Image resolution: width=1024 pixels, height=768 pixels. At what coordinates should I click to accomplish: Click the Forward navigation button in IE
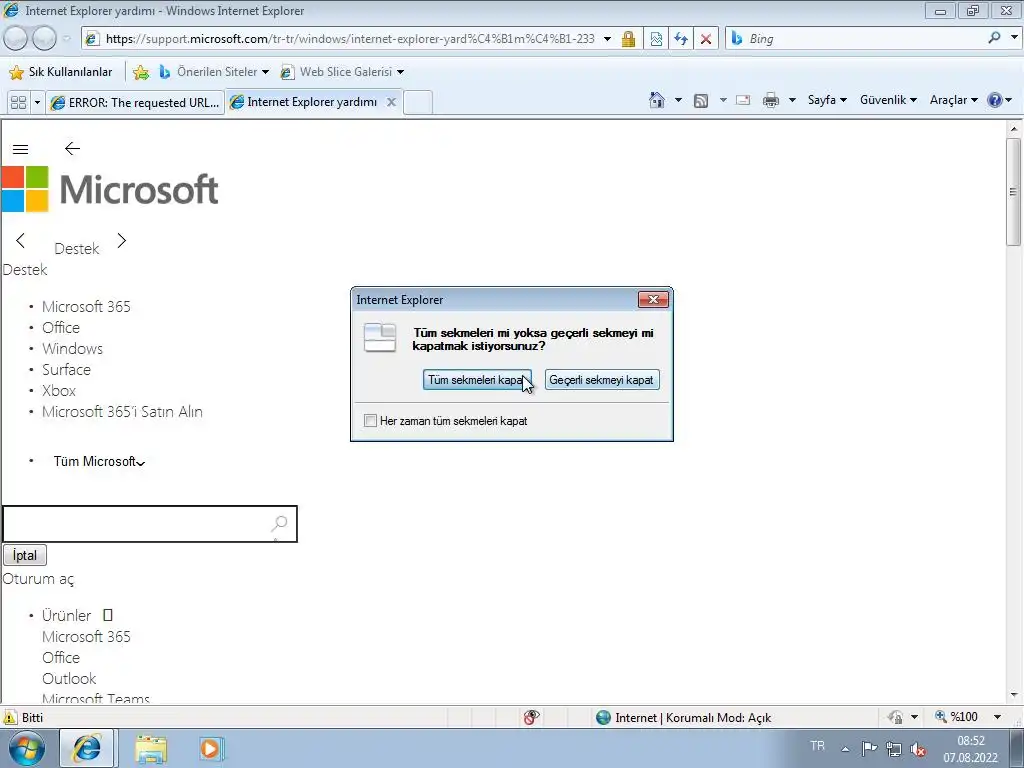tap(44, 39)
